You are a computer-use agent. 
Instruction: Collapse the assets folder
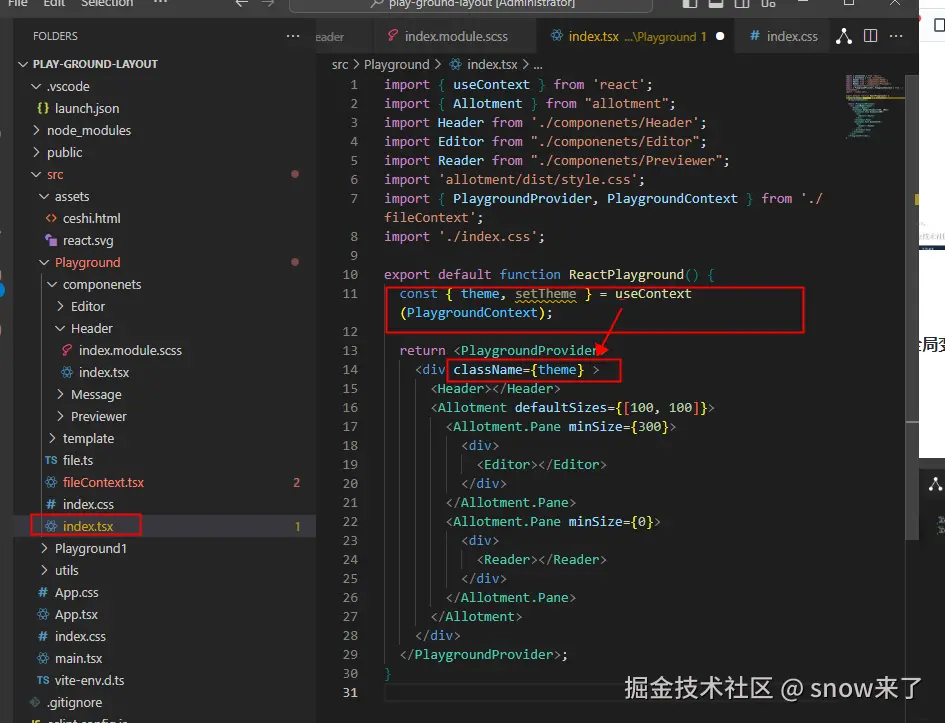click(44, 196)
